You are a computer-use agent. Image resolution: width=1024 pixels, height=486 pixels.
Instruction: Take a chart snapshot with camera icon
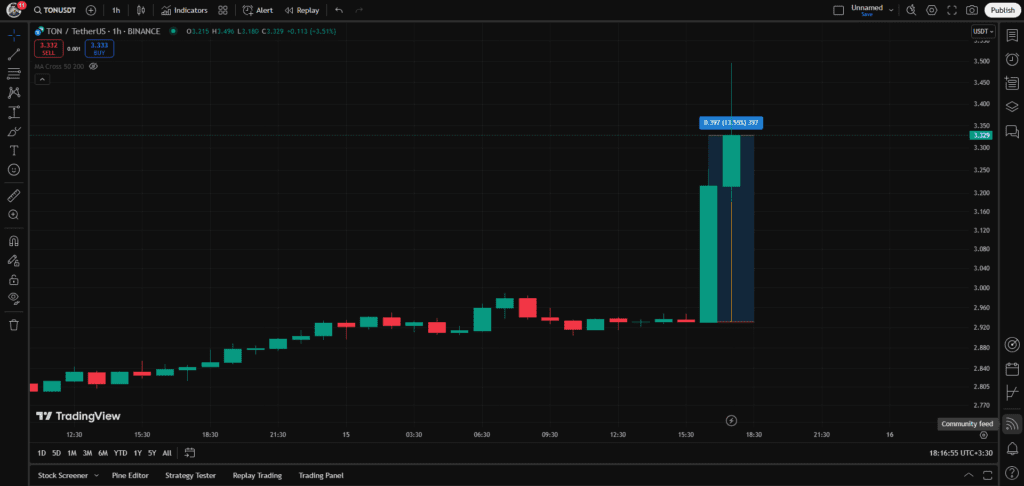click(x=972, y=10)
